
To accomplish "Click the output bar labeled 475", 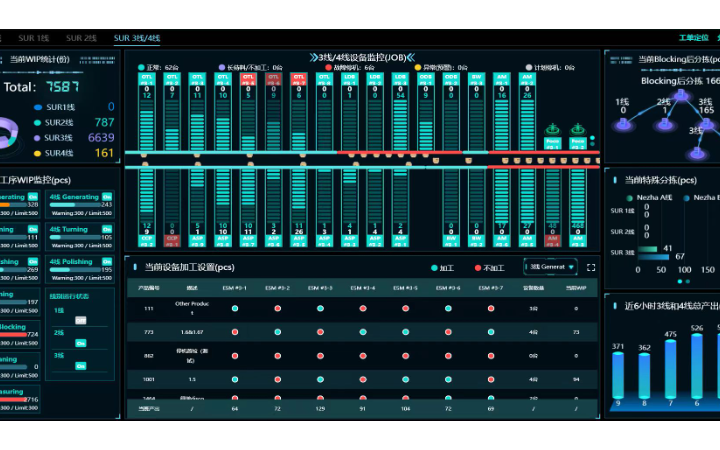I will pyautogui.click(x=670, y=369).
